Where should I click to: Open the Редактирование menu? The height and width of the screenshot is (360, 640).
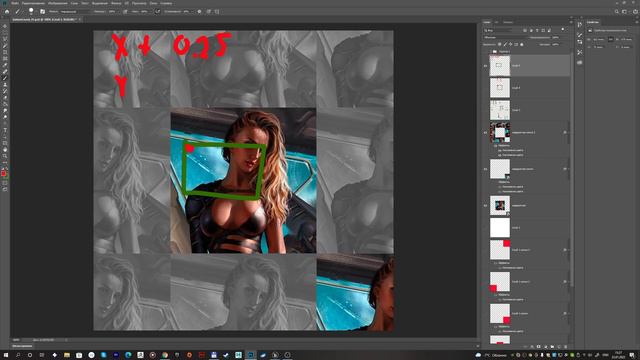pos(33,3)
